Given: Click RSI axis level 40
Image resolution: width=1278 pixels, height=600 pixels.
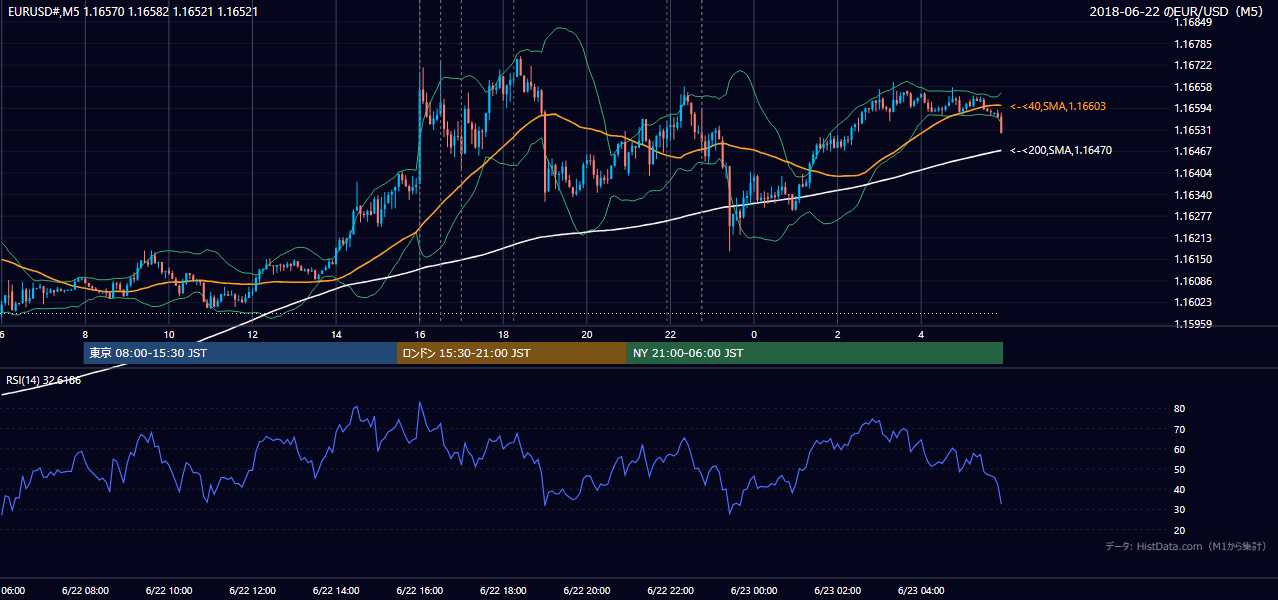Looking at the screenshot, I should coord(1180,489).
